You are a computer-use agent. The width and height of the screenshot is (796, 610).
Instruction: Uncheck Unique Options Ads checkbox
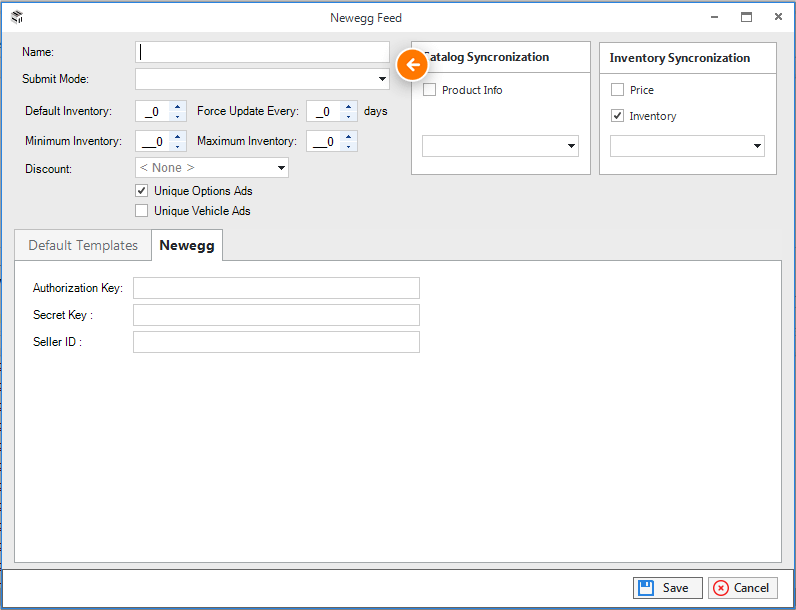point(142,191)
